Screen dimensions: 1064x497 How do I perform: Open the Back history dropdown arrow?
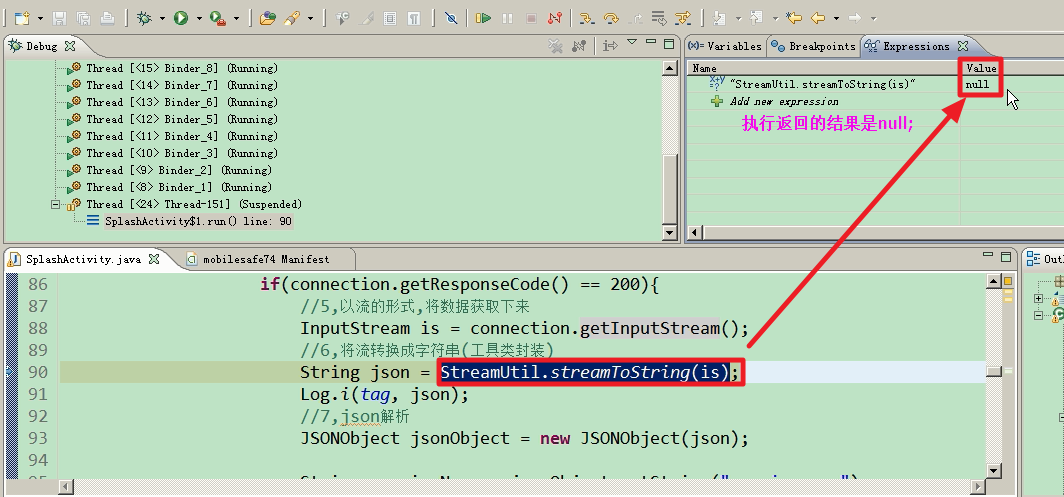coord(836,19)
